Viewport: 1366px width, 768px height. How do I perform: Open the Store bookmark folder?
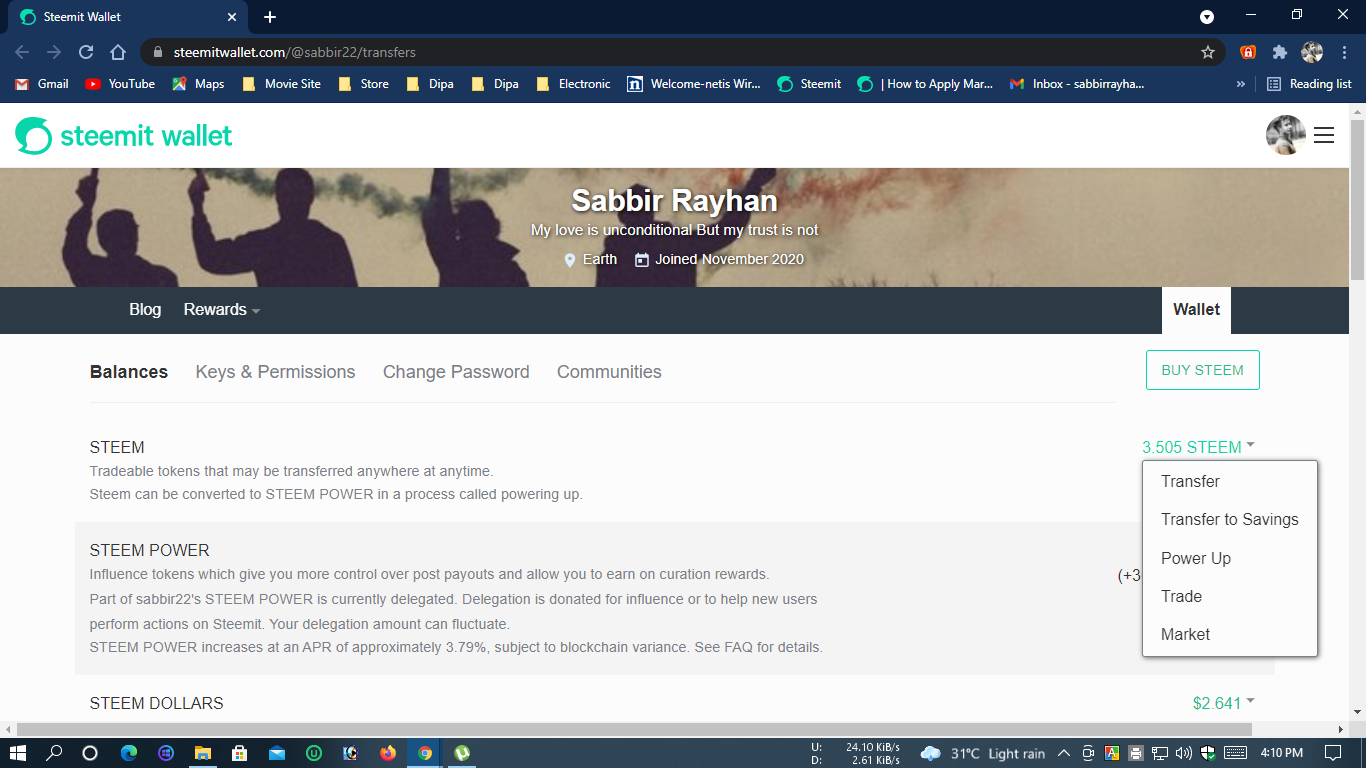363,84
